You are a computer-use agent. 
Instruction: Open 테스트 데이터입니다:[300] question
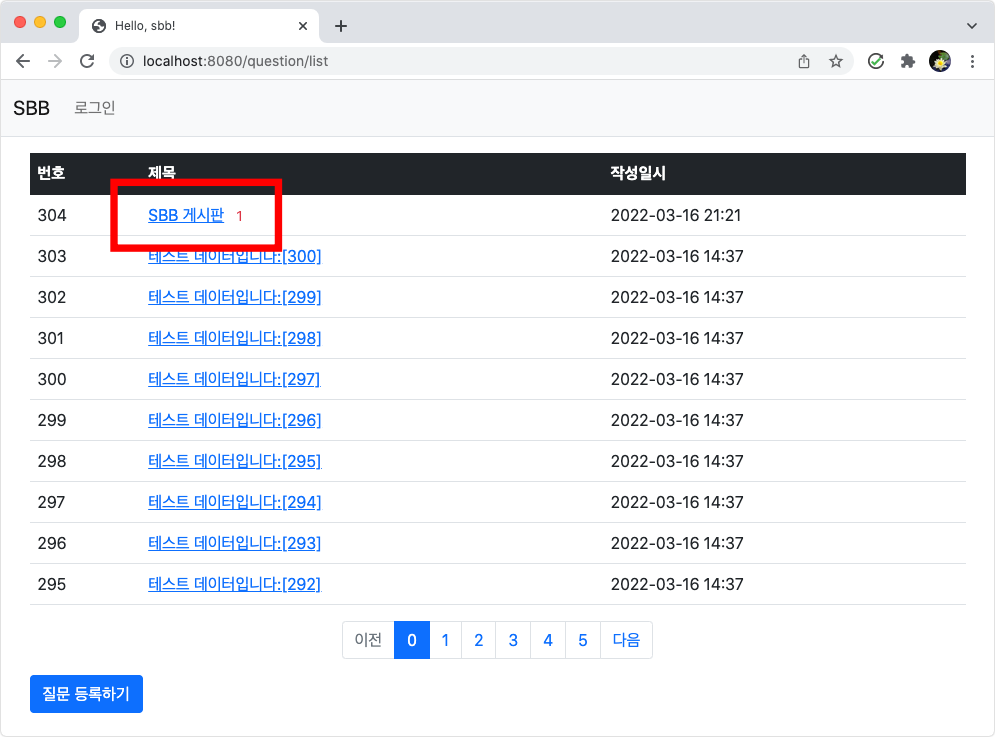[x=235, y=256]
